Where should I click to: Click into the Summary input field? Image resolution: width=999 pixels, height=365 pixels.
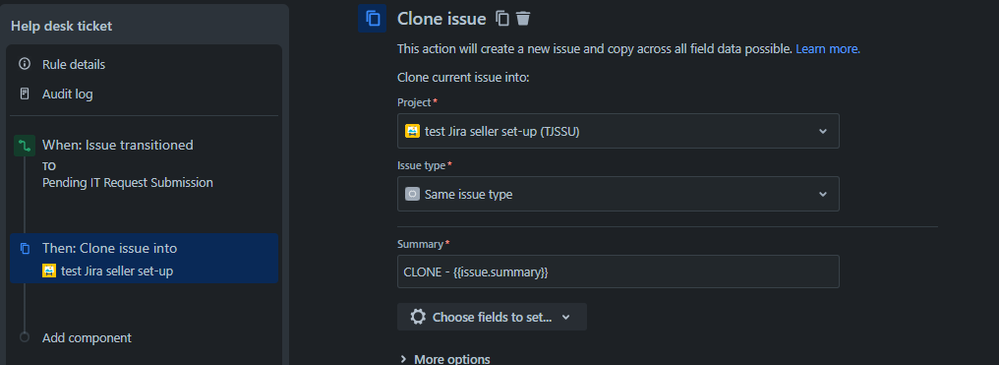(x=618, y=272)
